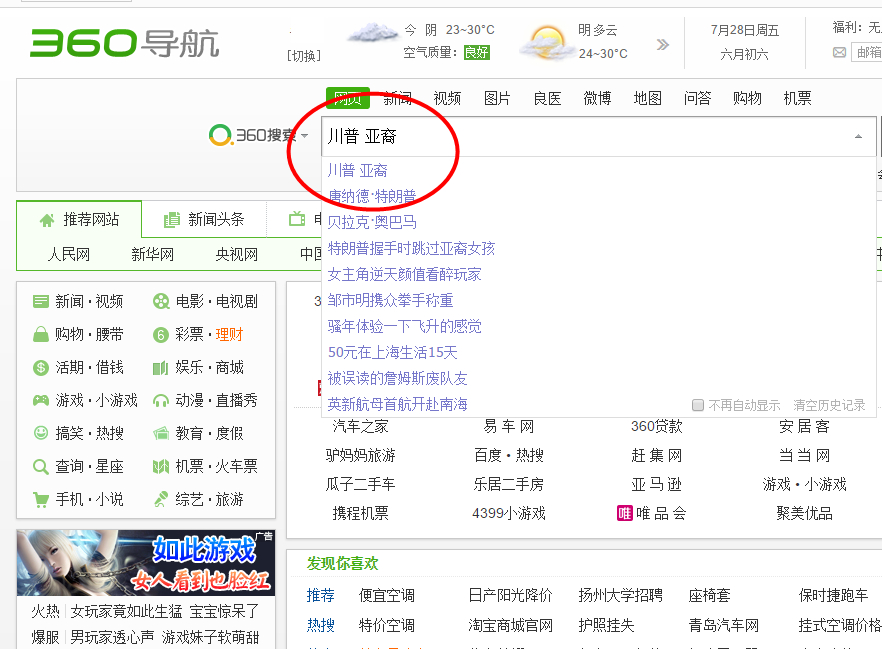882x649 pixels.
Task: Click the headphone icon beside 动漫·直播秀
Action: (x=161, y=401)
